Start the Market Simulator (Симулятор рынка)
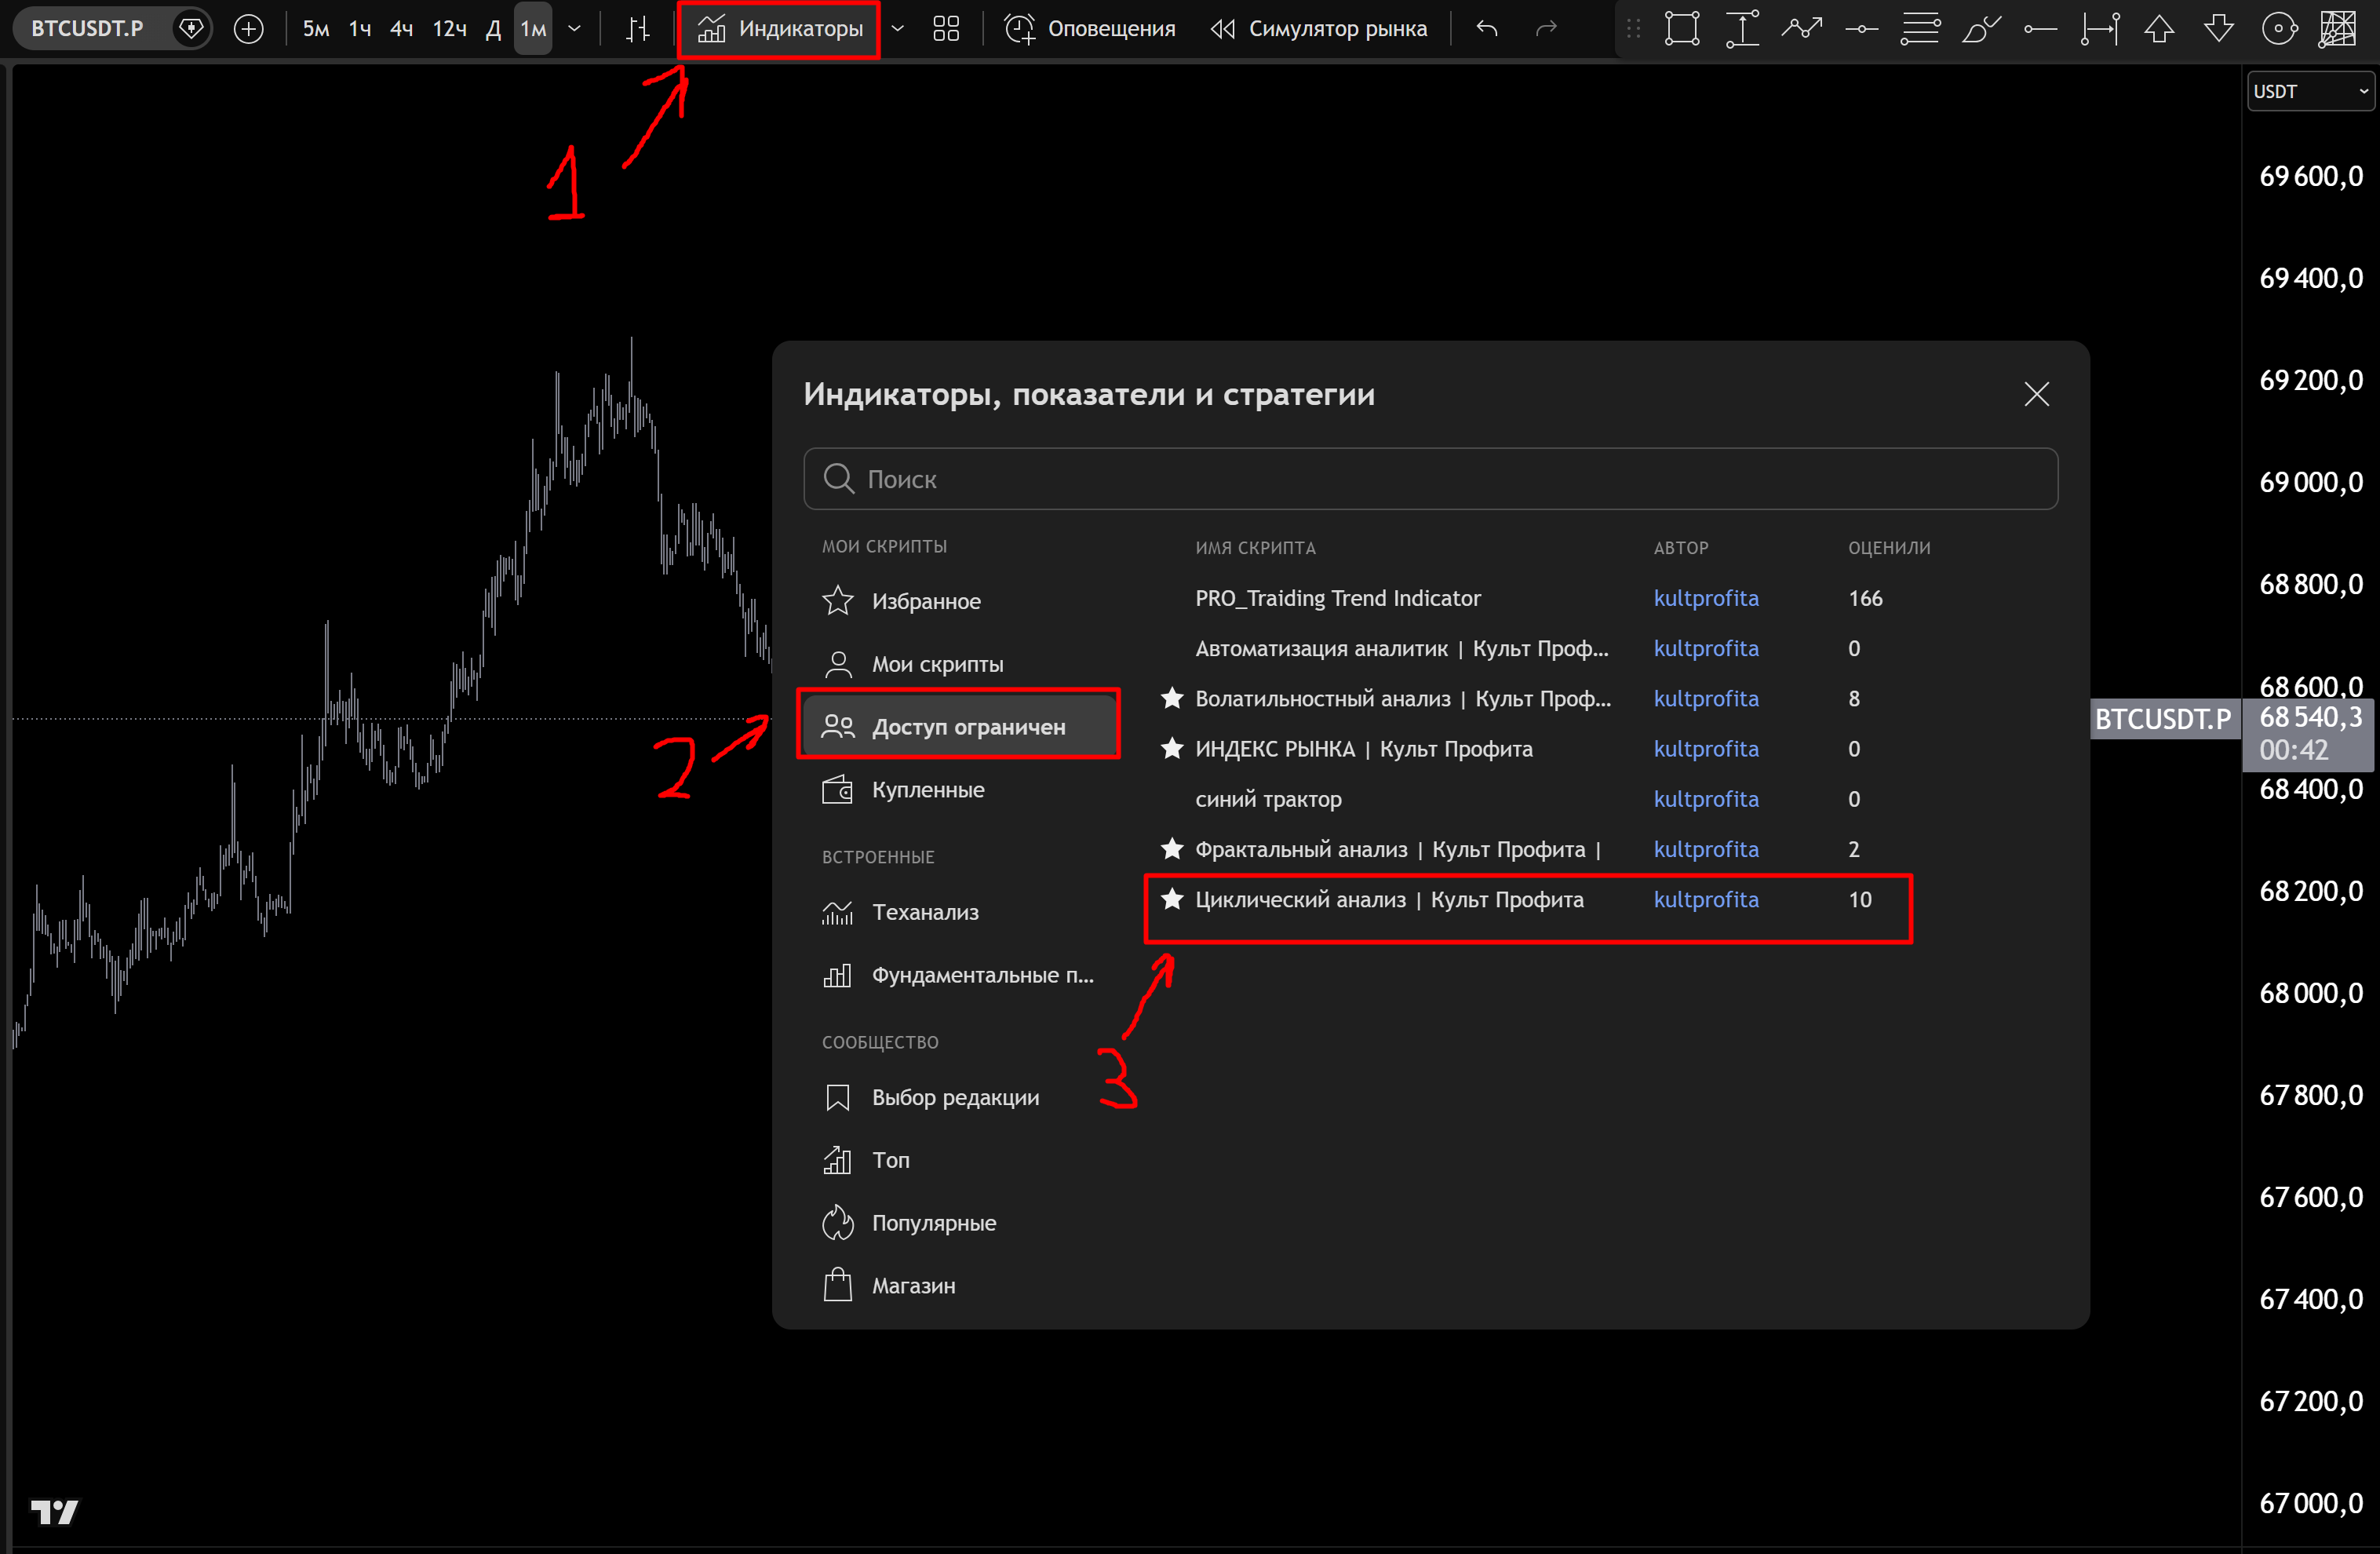Screen dimensions: 2380x1554 pos(1318,29)
